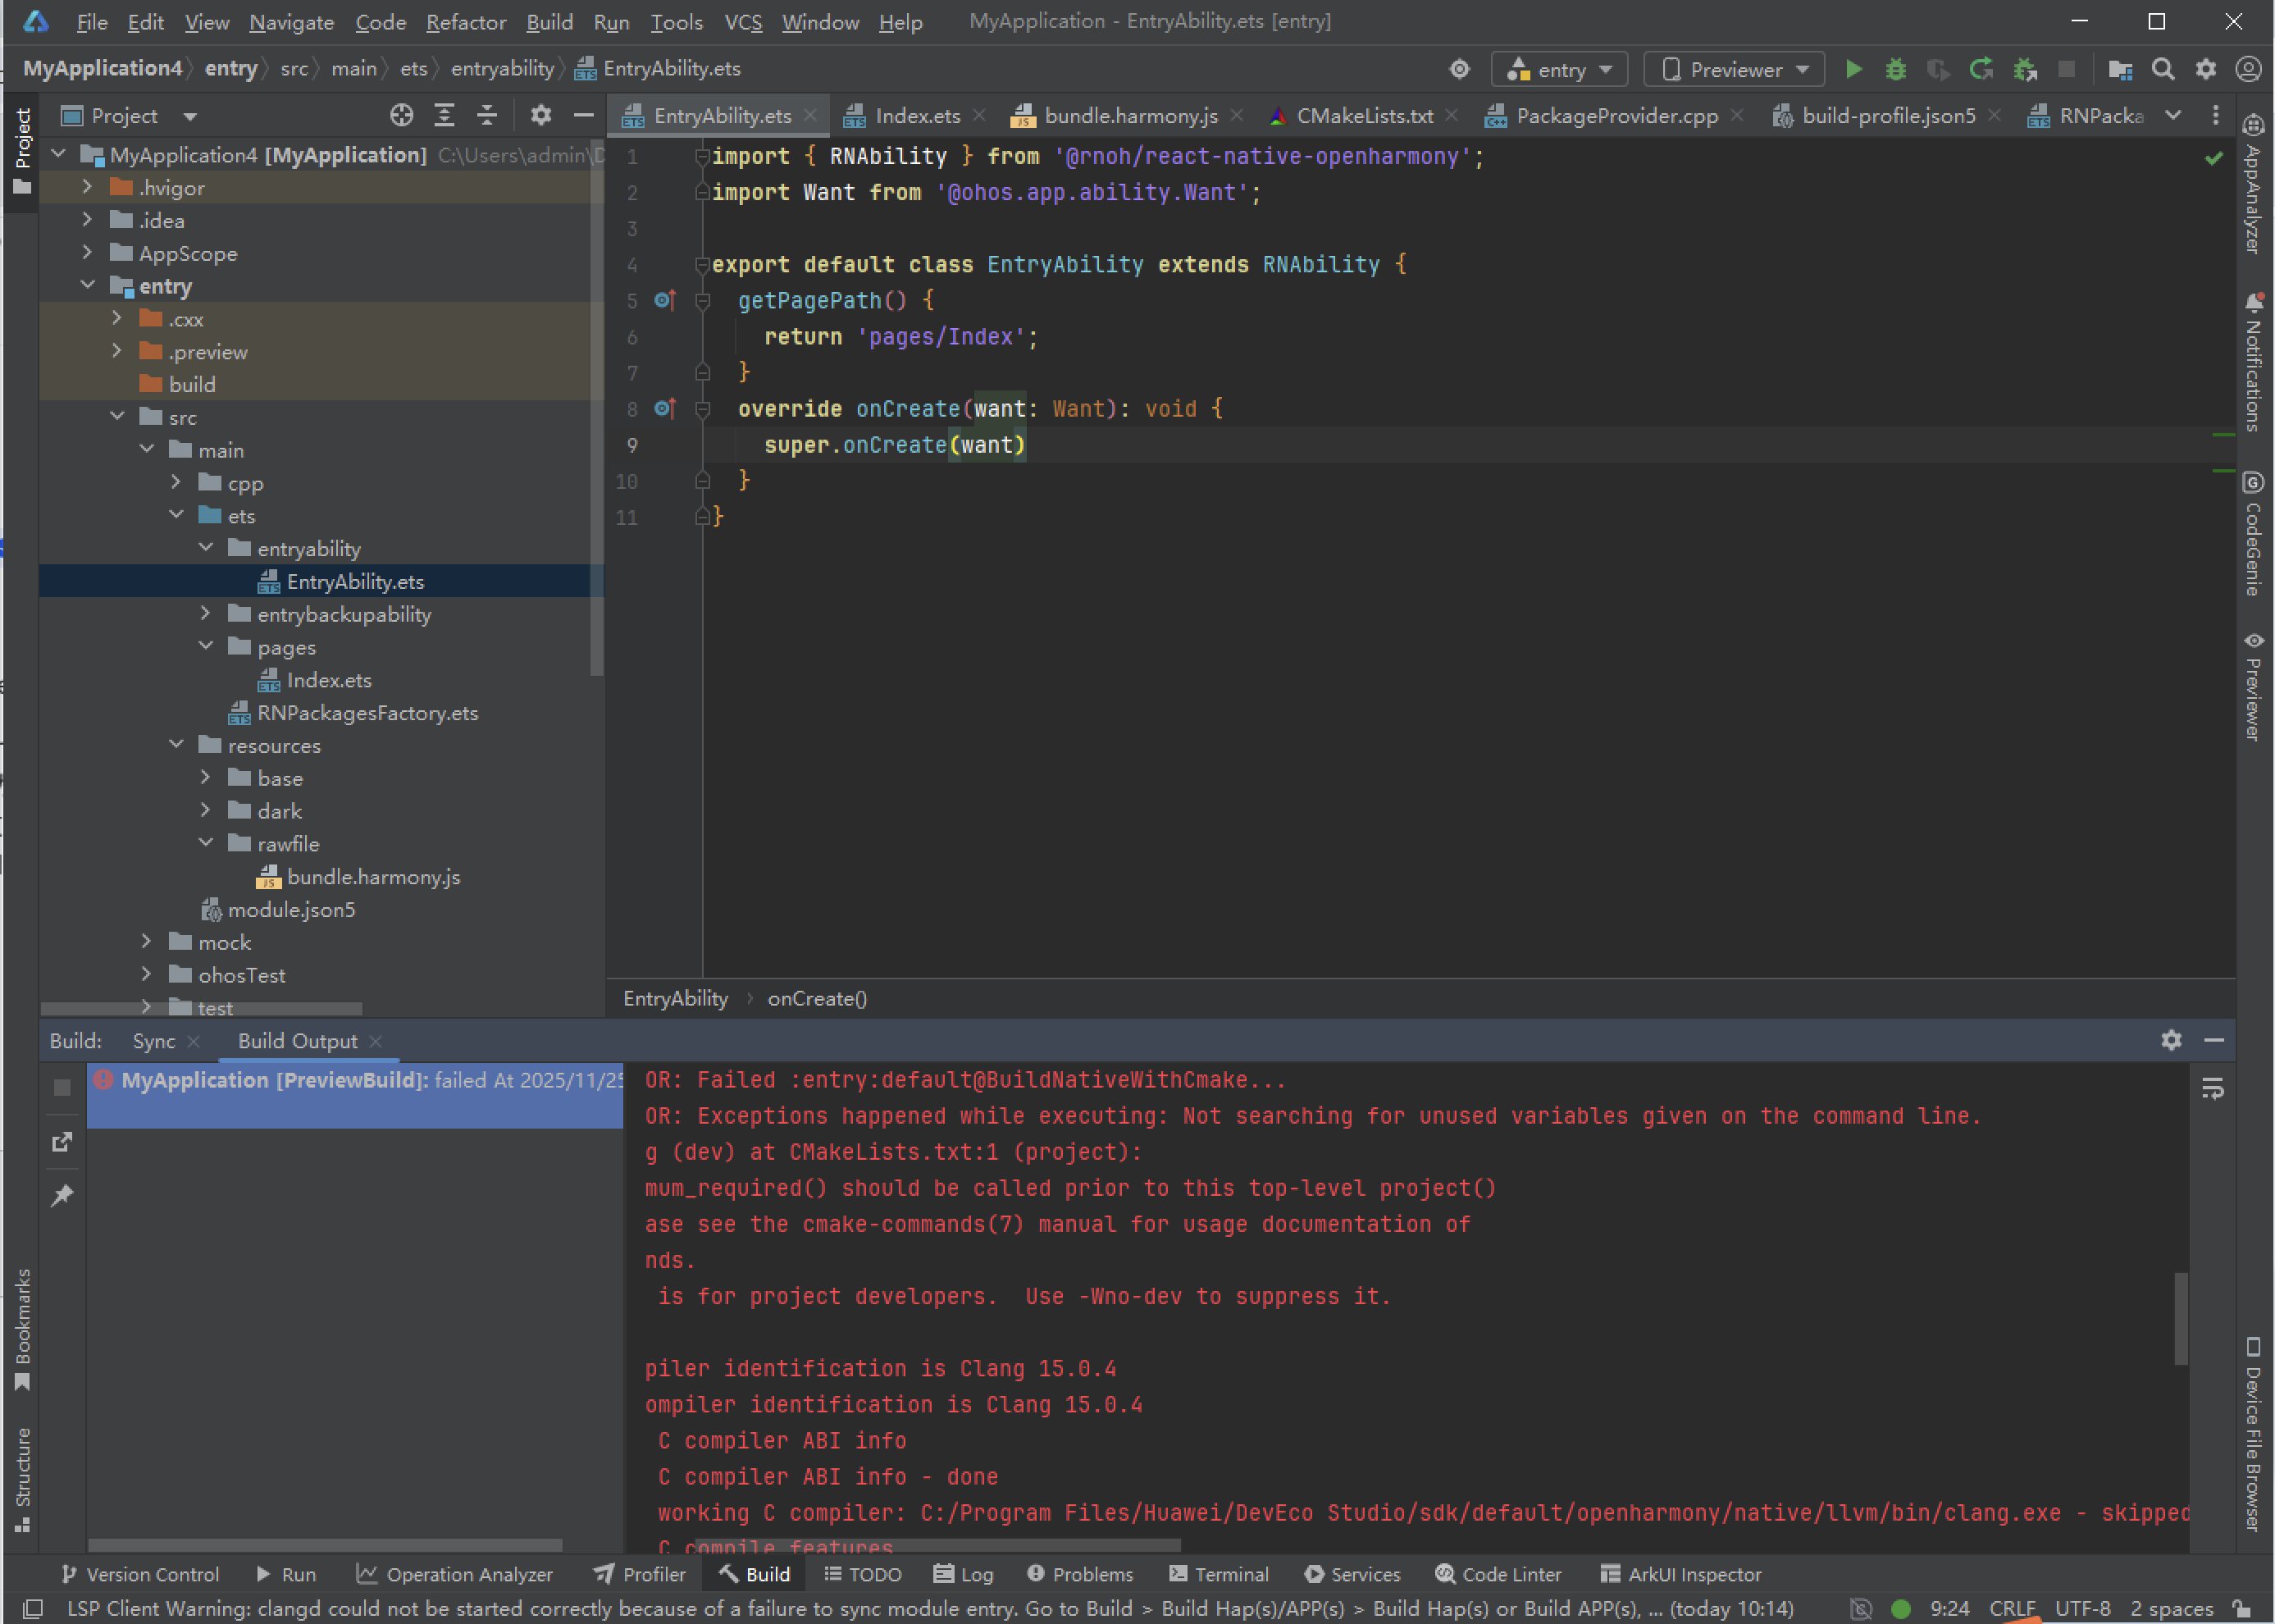Toggle soft-wrap in the Build Output console

click(2212, 1088)
